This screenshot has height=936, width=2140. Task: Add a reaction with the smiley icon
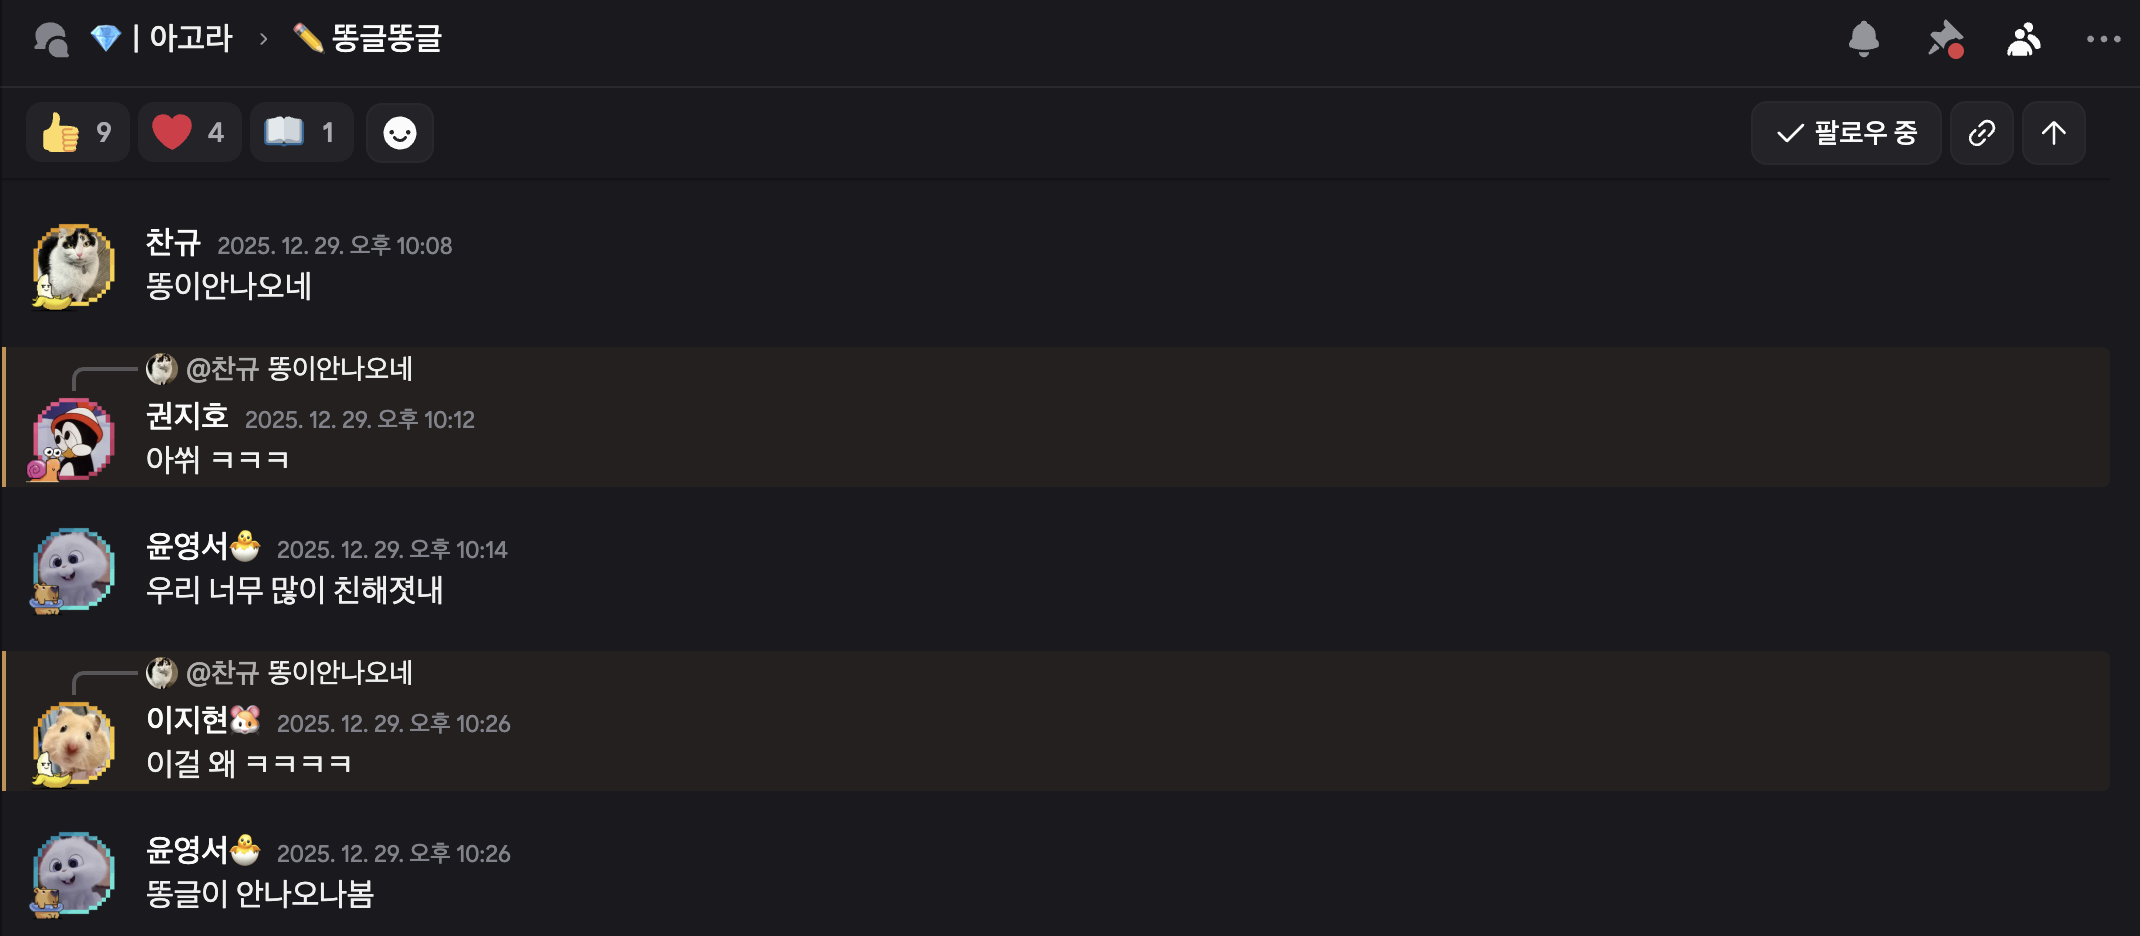(x=399, y=133)
